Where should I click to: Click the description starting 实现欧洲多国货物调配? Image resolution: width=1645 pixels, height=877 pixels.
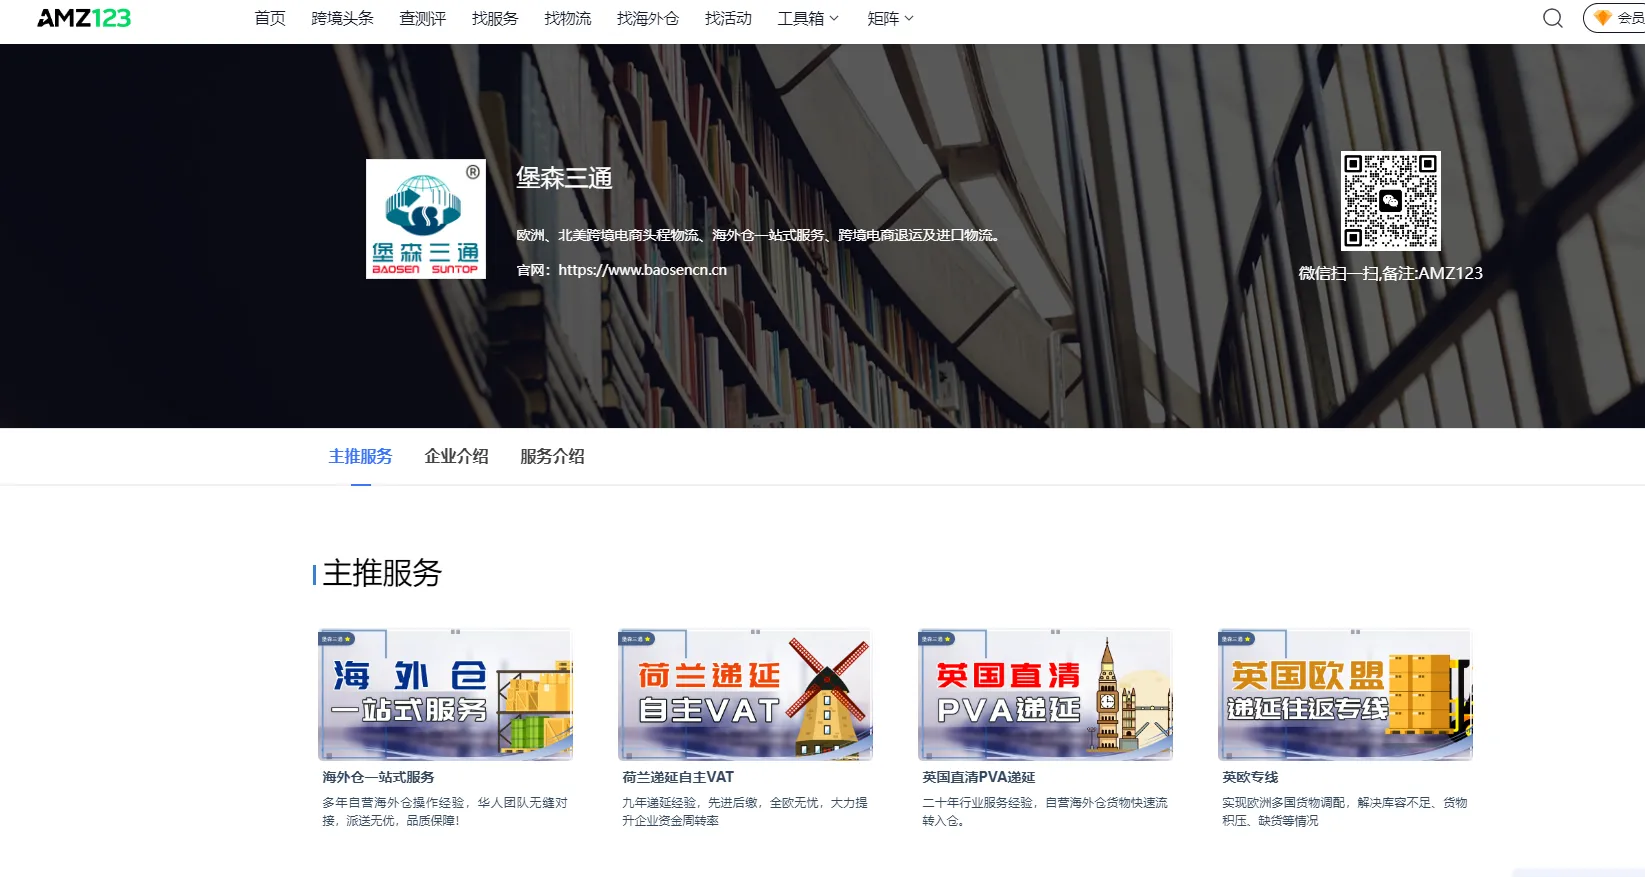coord(1345,811)
